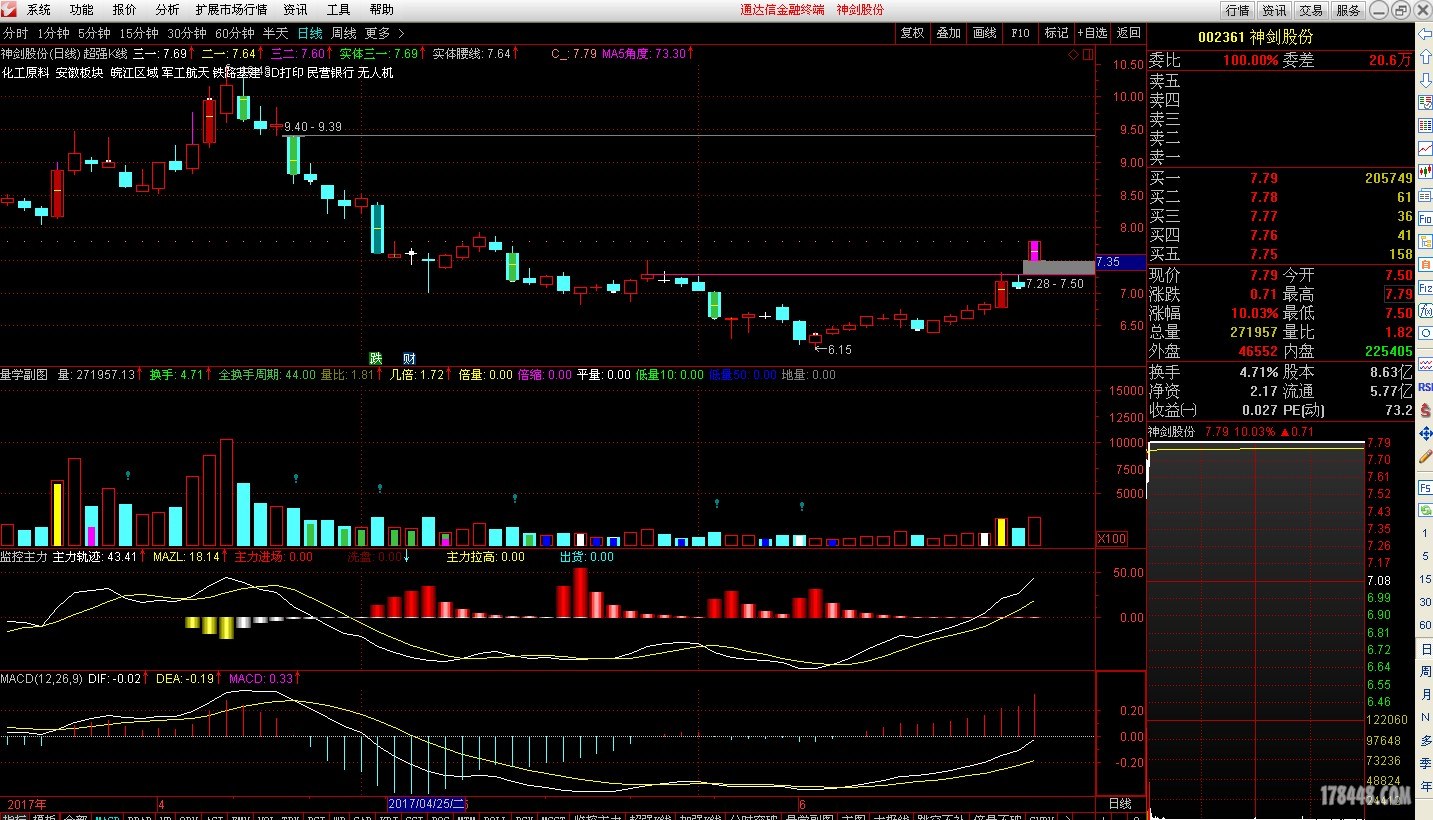Viewport: 1433px width, 820px height.
Task: Click the 交易 button at top right
Action: (1311, 10)
